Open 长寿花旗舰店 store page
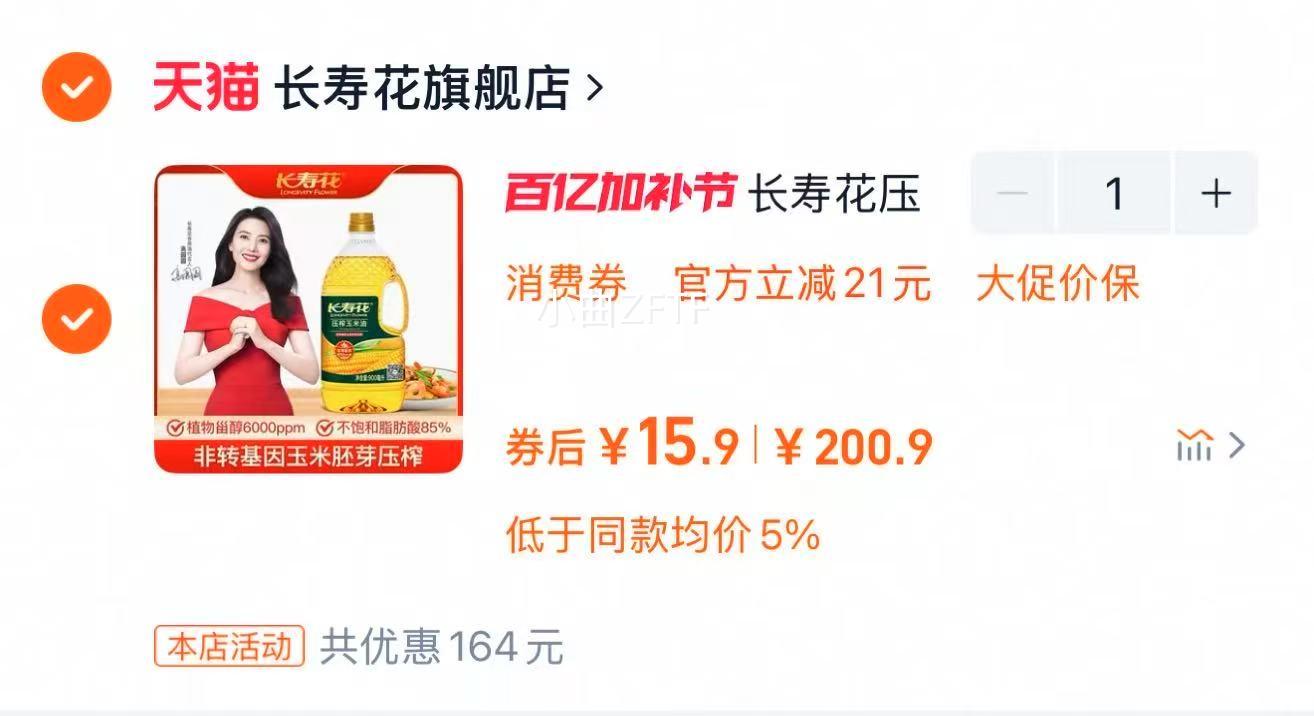The height and width of the screenshot is (716, 1314). (x=422, y=88)
